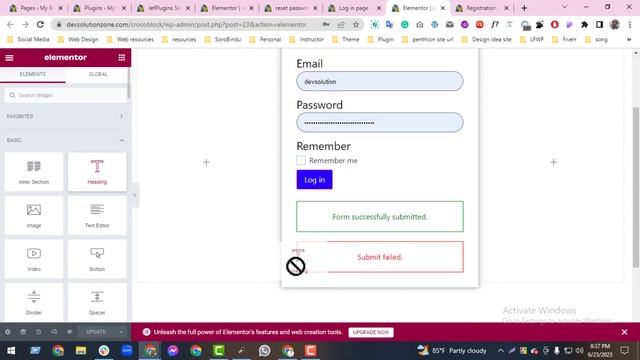
Task: Select the Text Editor widget
Action: (x=97, y=216)
